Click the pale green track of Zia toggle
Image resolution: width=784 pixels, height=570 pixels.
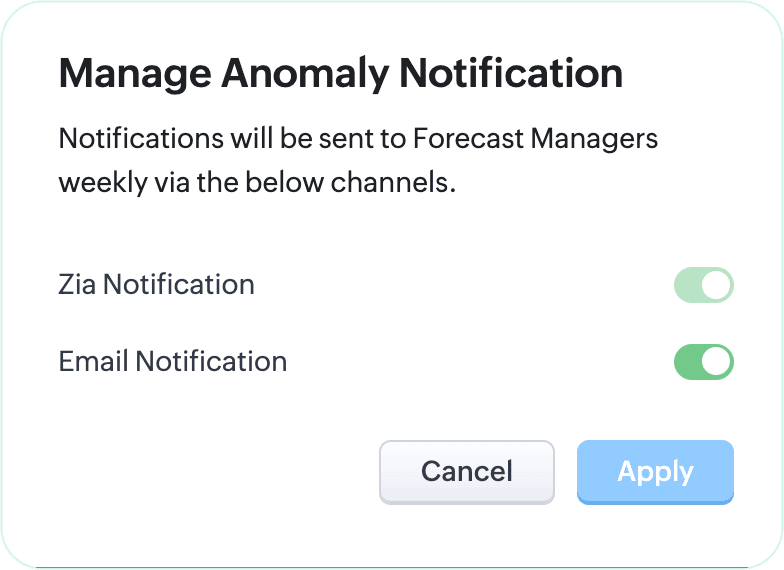[x=689, y=285]
